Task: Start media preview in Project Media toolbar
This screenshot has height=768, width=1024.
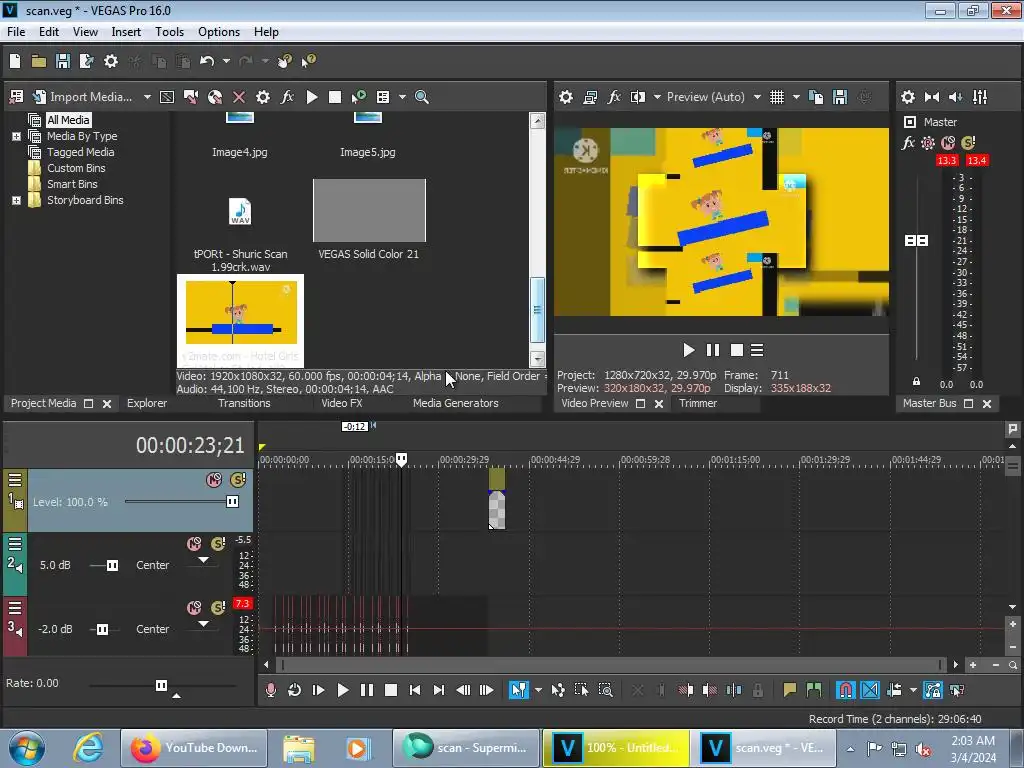Action: 312,97
